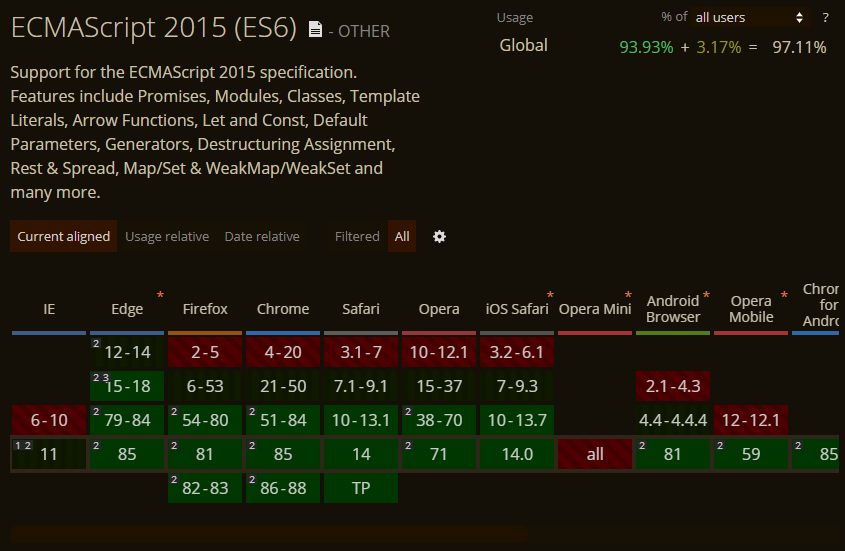Click the asterisk beside Opera Mini header
This screenshot has height=551, width=845.
(628, 295)
